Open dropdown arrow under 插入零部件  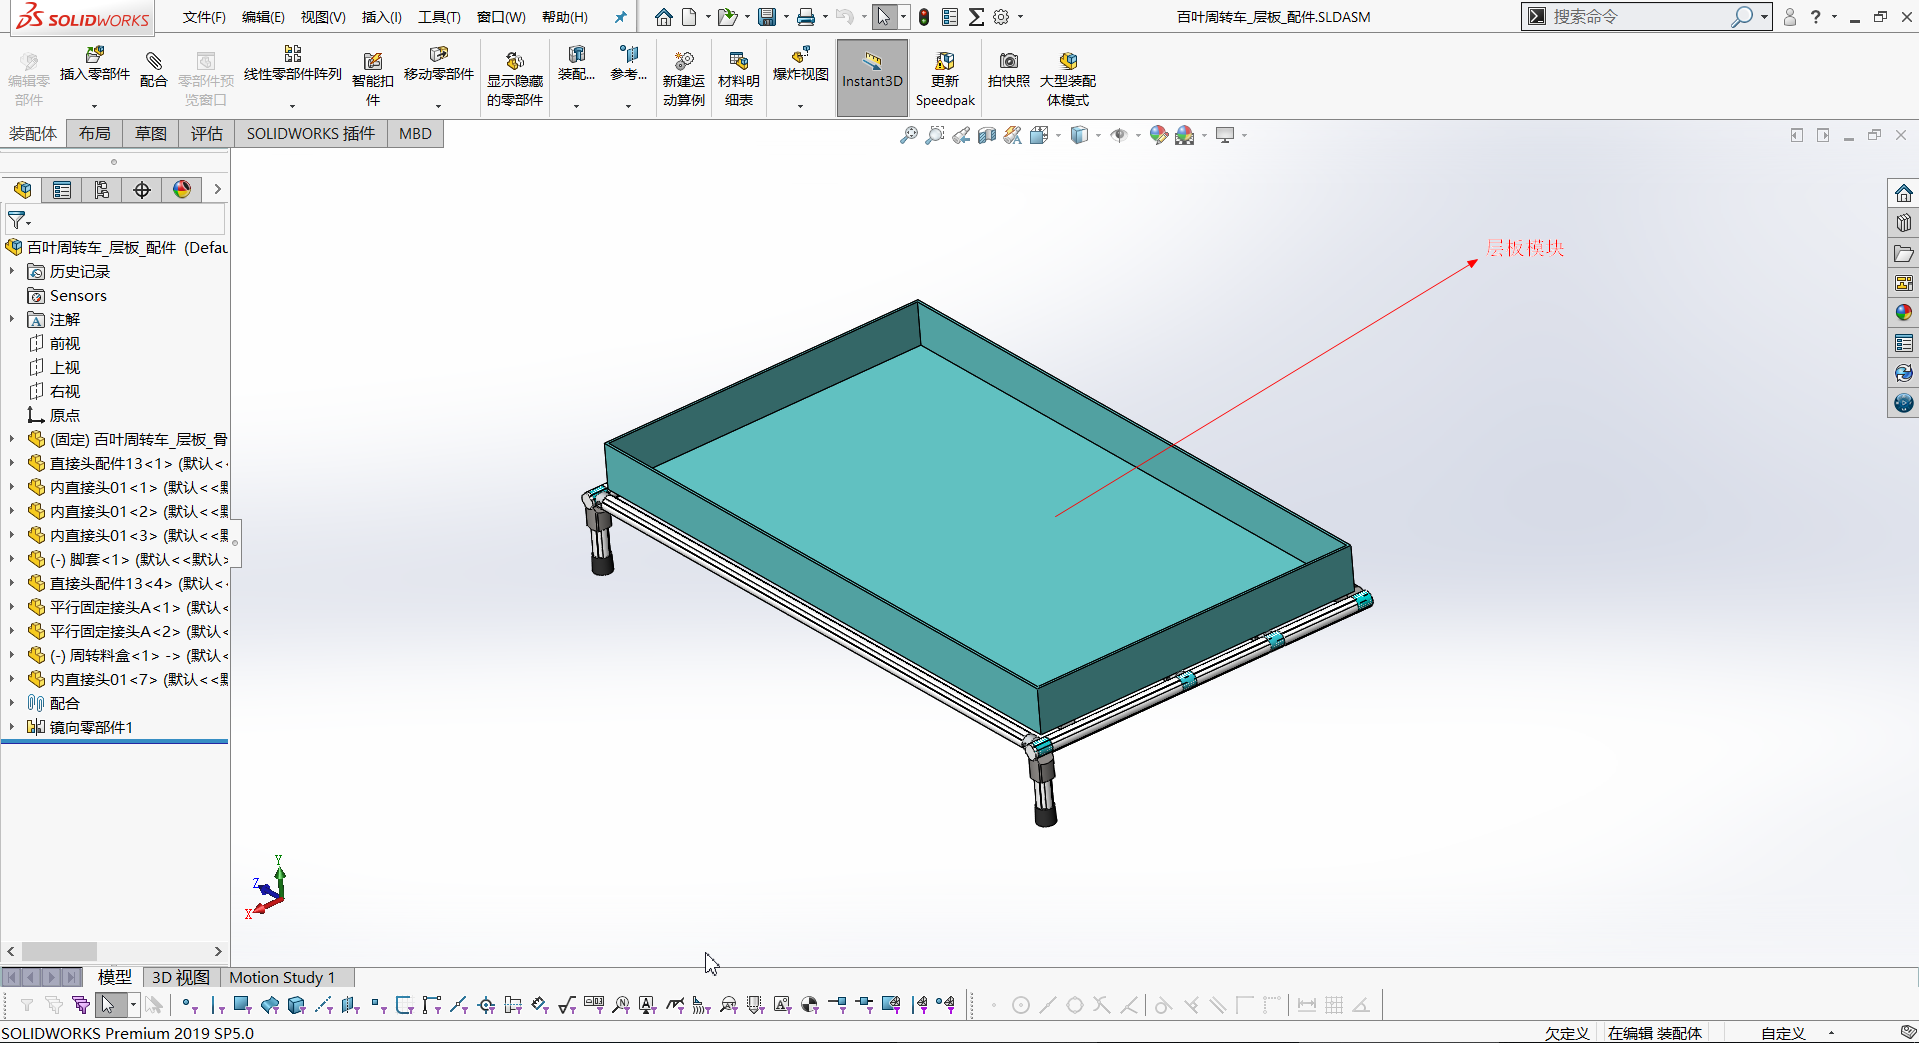pyautogui.click(x=95, y=105)
